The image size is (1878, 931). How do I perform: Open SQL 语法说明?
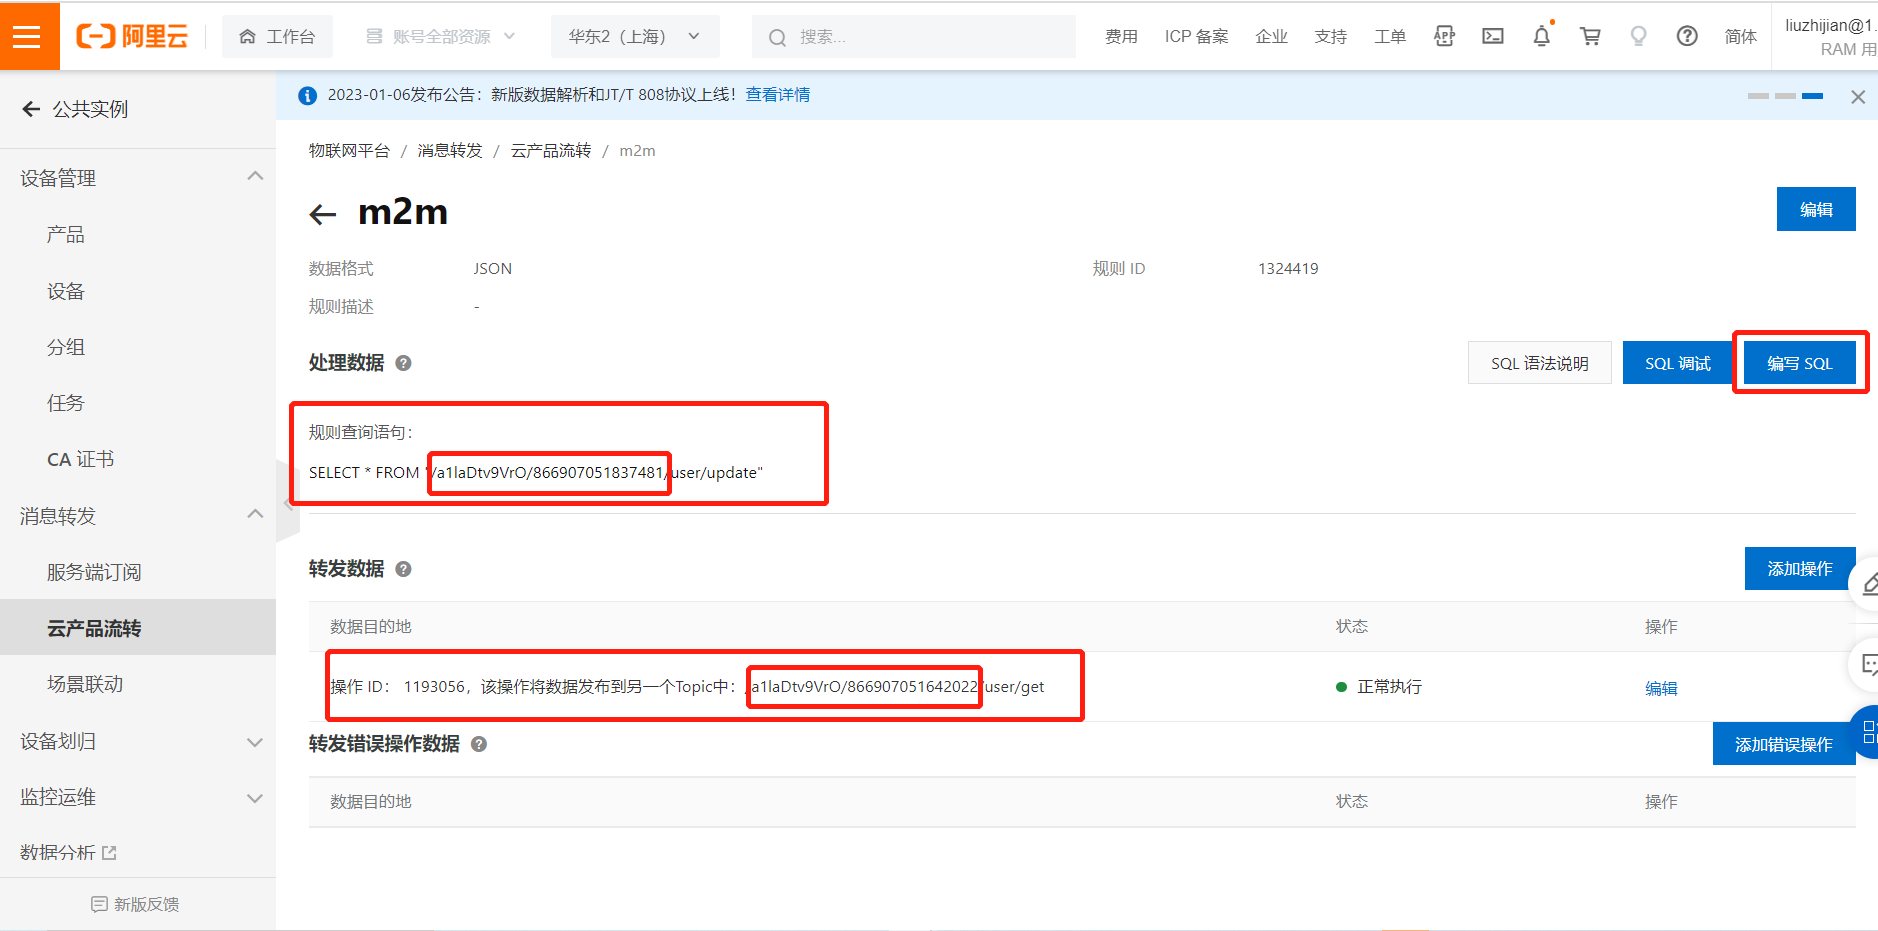[x=1539, y=363]
